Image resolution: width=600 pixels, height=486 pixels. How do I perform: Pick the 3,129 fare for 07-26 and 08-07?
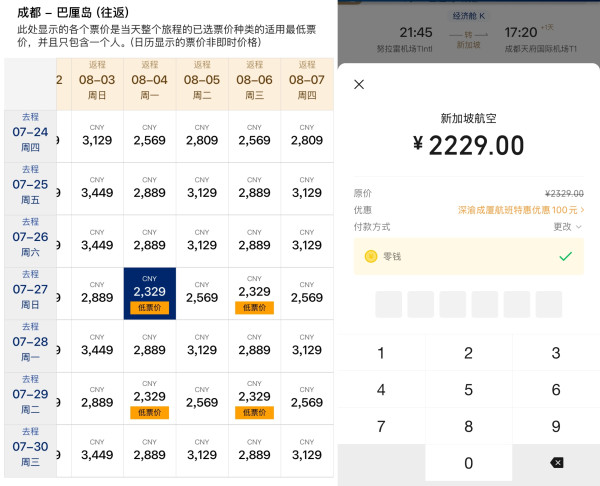click(307, 241)
